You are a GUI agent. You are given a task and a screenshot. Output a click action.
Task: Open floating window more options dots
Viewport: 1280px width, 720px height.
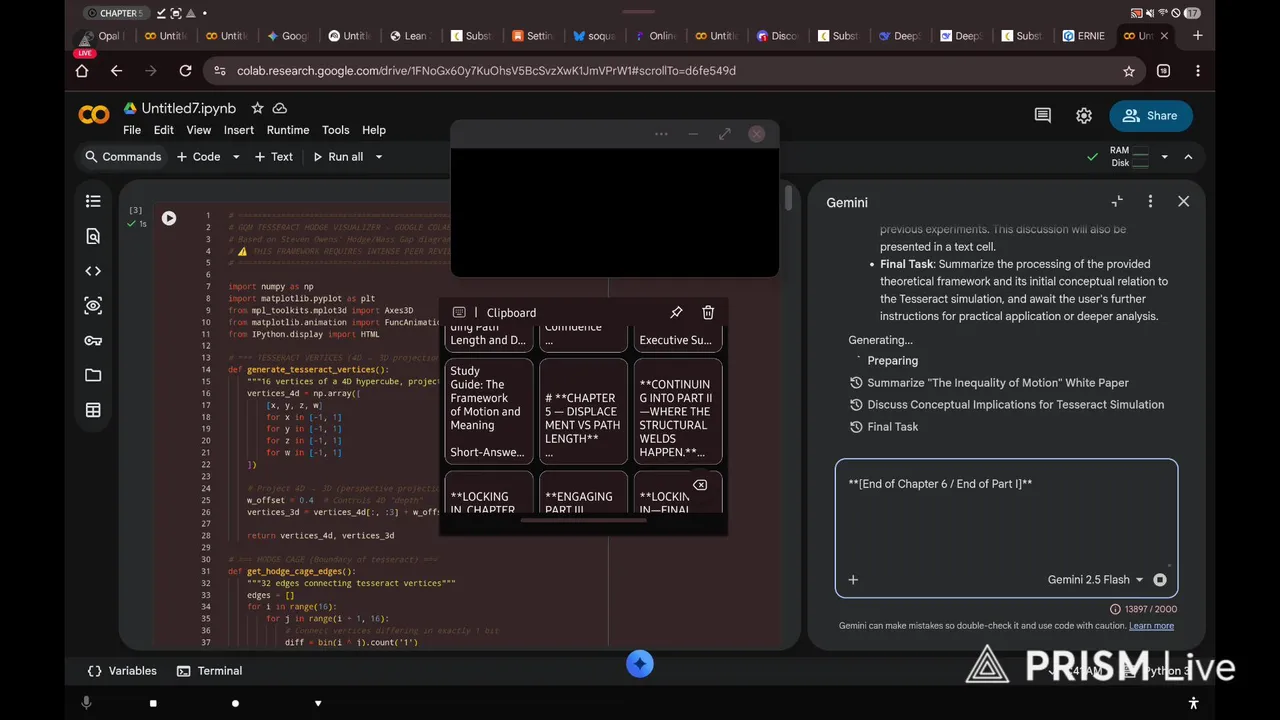[x=661, y=134]
